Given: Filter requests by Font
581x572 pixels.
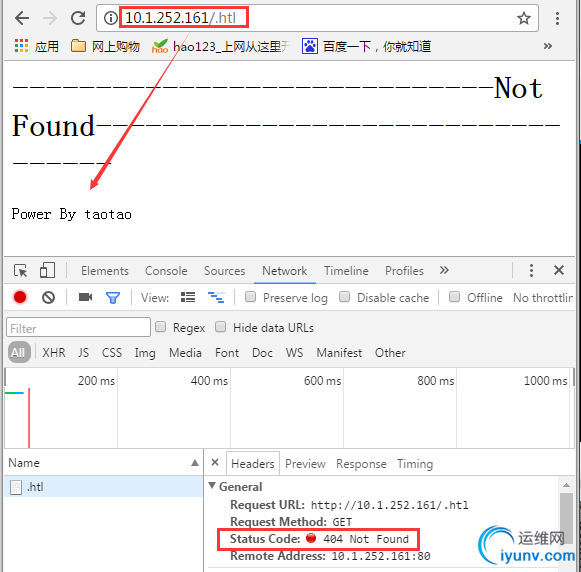Looking at the screenshot, I should tap(227, 352).
